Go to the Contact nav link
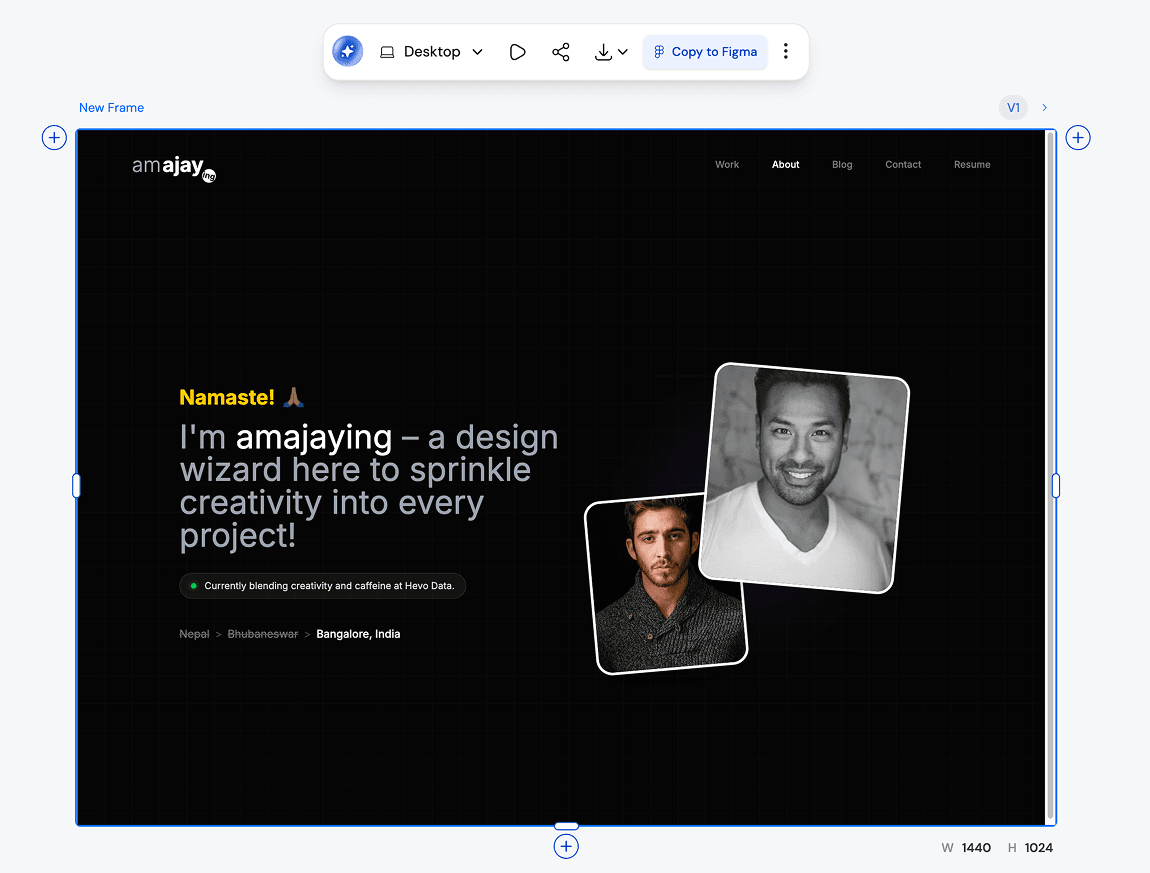Screen dimensions: 1150x873 [903, 165]
